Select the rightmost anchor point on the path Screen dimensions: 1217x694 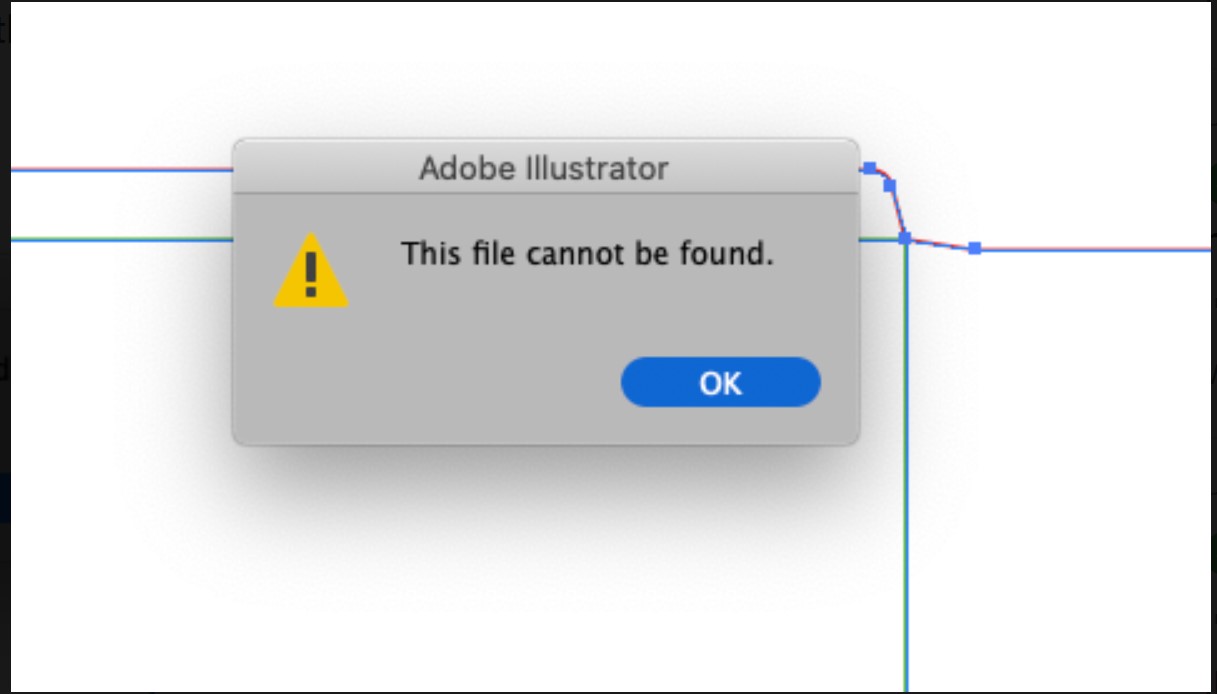pos(975,248)
